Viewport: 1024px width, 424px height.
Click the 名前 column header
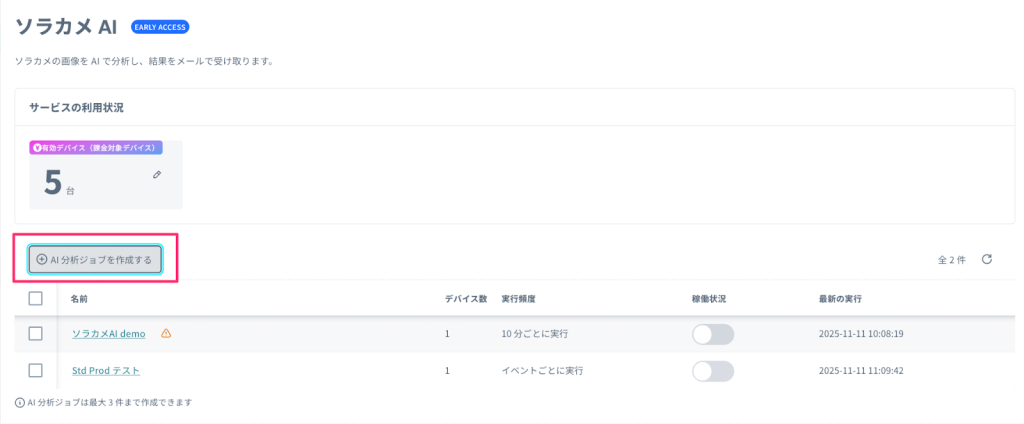[79, 299]
